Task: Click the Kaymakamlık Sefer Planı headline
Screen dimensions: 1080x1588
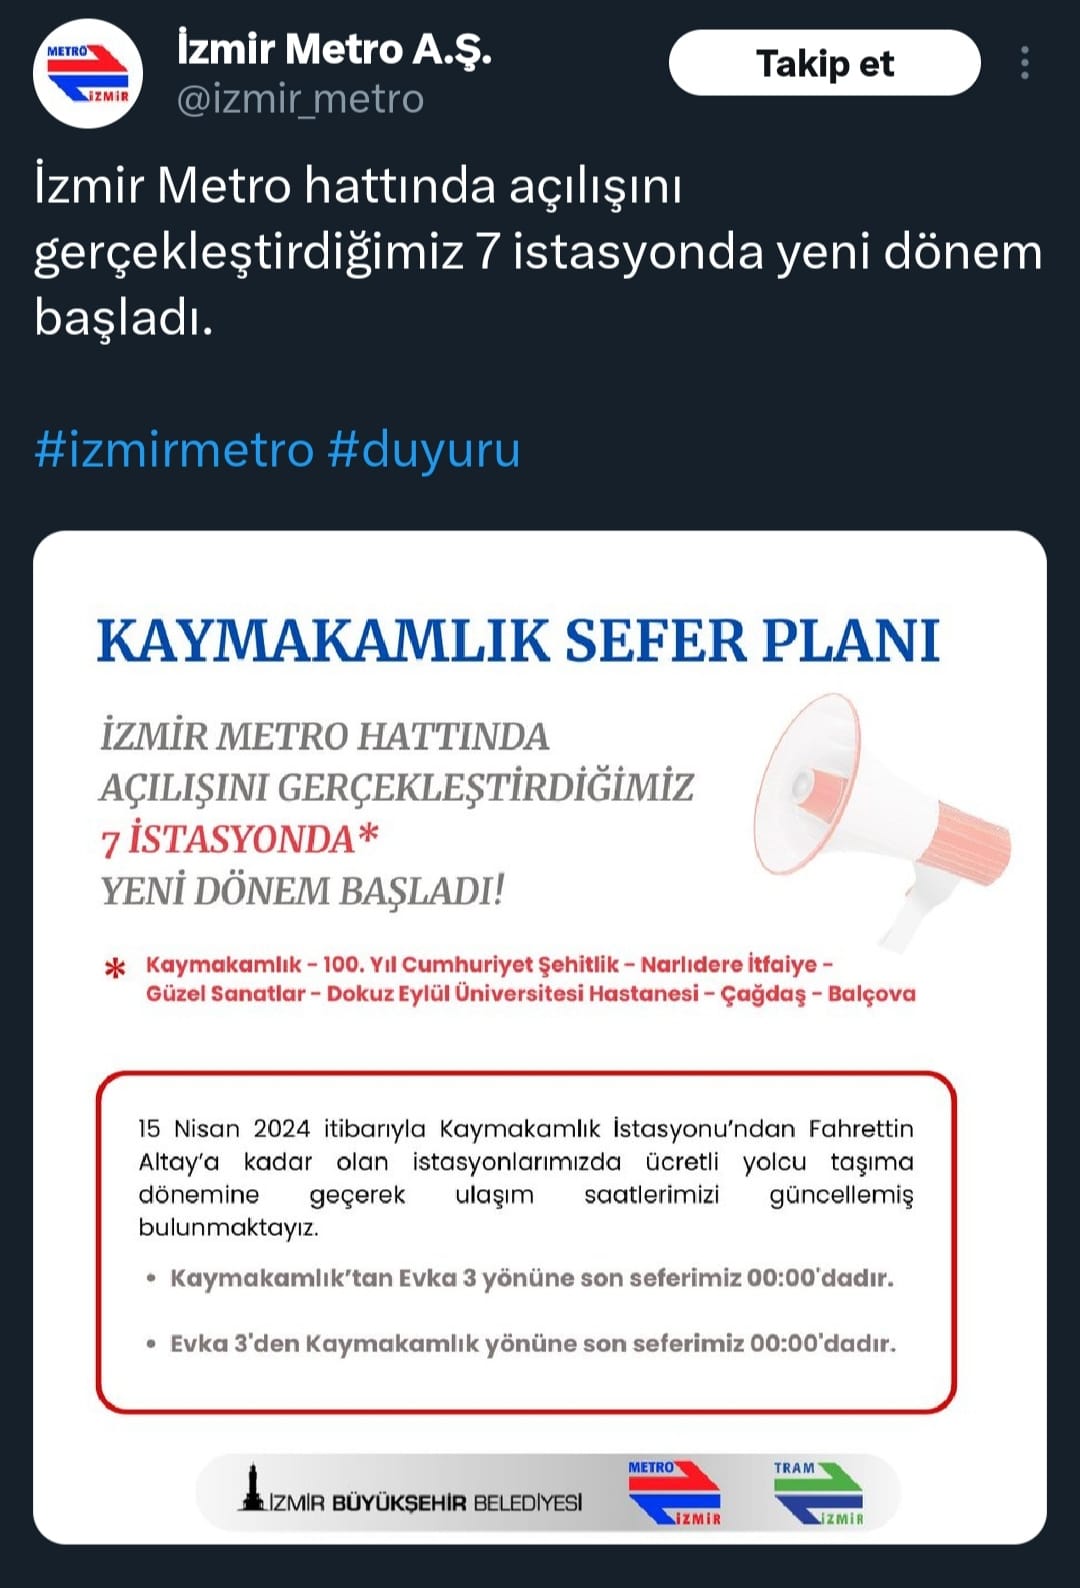Action: tap(518, 640)
